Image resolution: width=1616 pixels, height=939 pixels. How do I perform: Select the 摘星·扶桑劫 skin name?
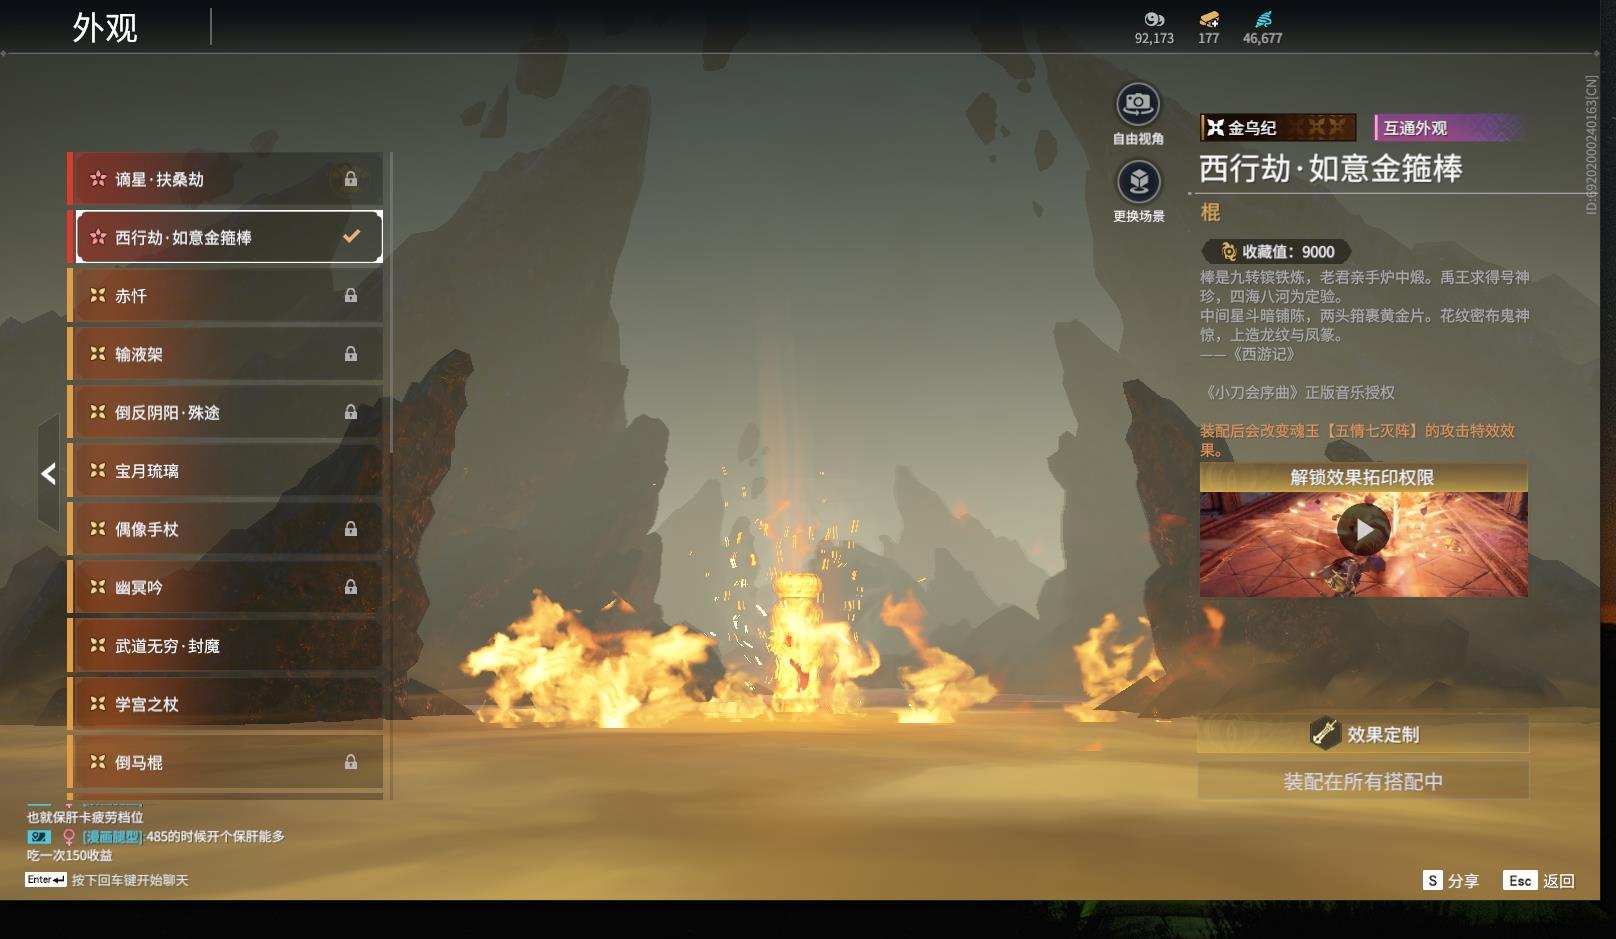(159, 179)
